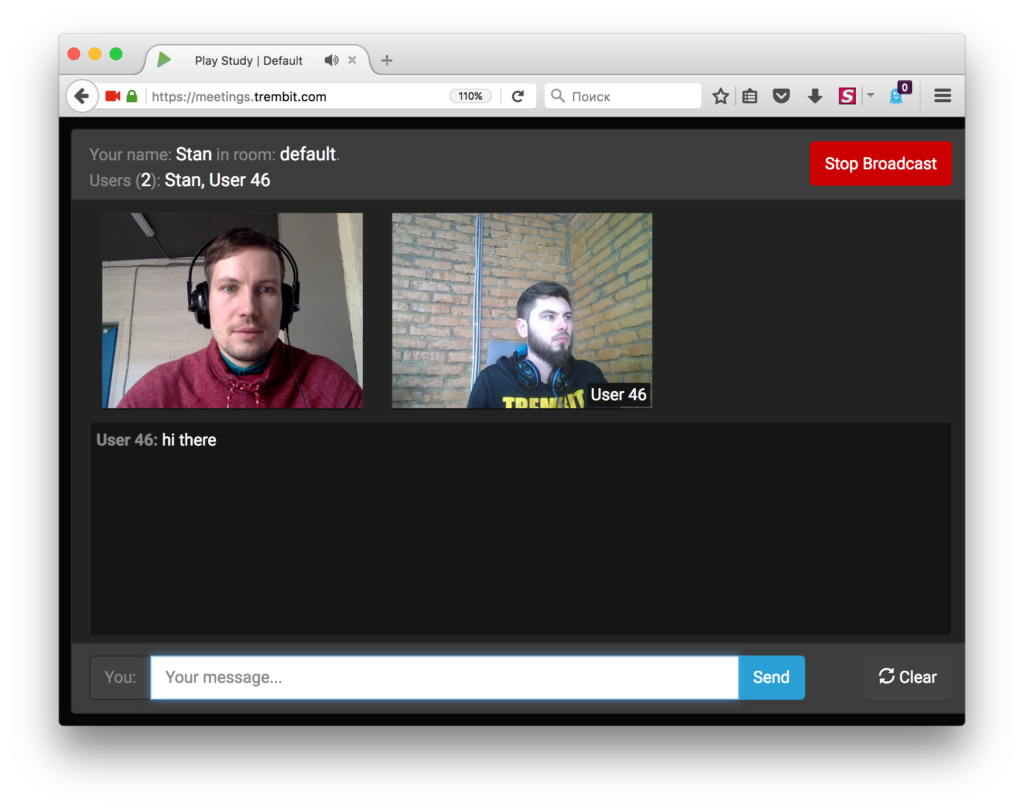Click the browser back arrow button
The height and width of the screenshot is (810, 1024).
point(82,97)
